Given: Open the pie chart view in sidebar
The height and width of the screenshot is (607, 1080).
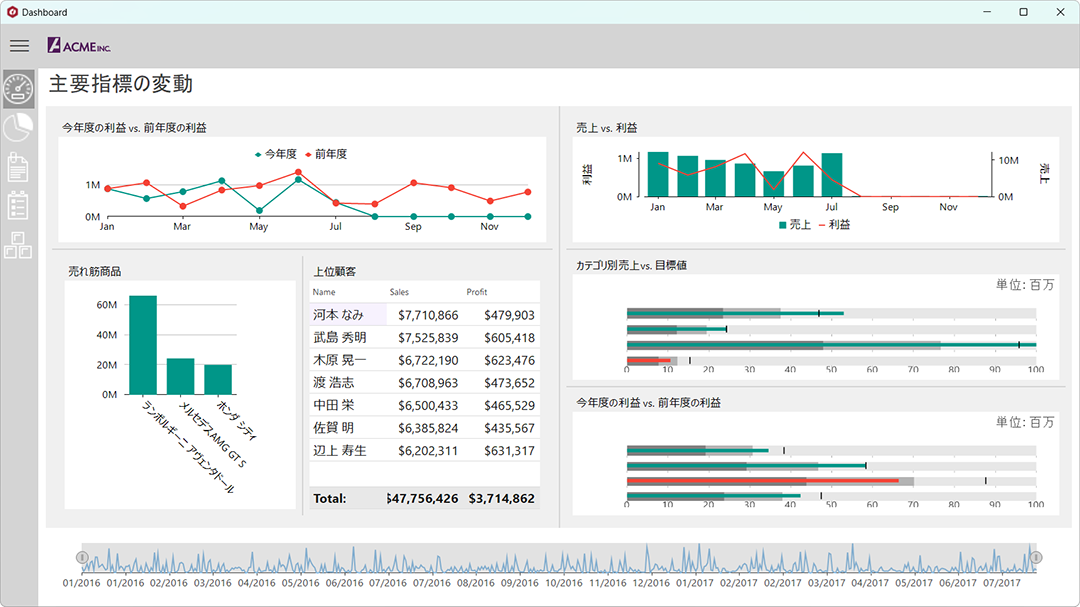Looking at the screenshot, I should point(18,127).
